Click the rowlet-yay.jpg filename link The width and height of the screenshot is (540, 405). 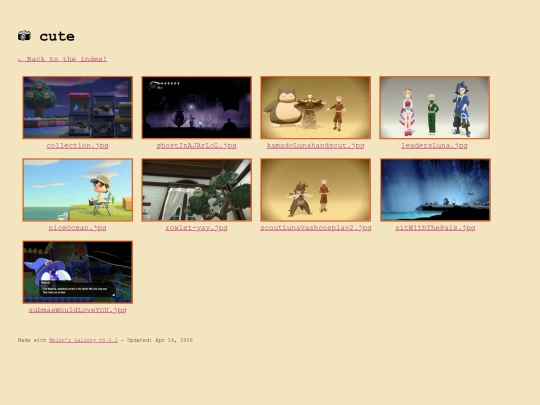pos(196,228)
